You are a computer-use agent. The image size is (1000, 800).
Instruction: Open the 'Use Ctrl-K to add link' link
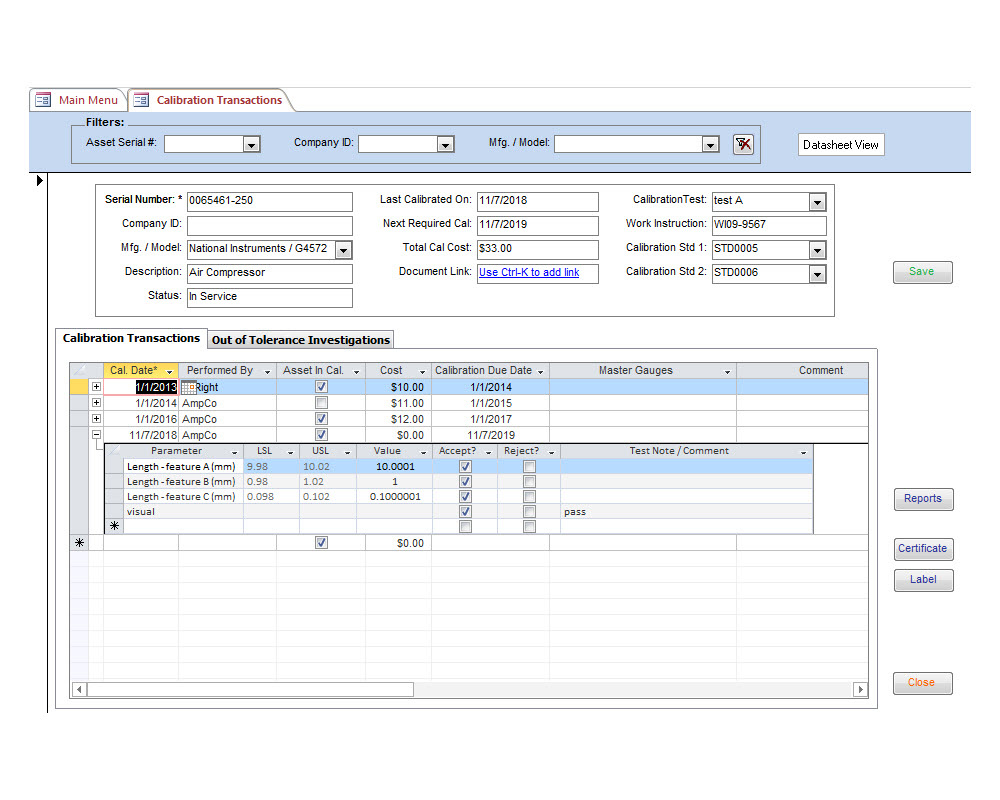pos(529,272)
